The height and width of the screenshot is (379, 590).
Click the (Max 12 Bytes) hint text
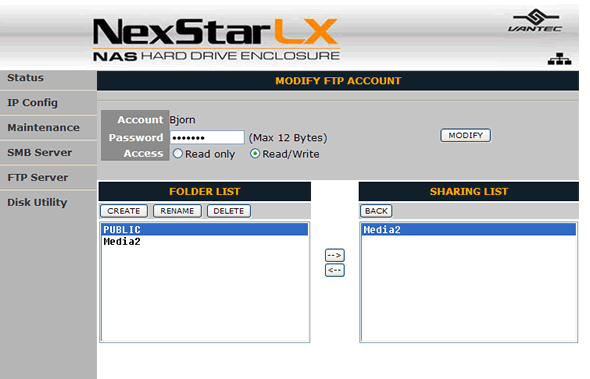(x=288, y=138)
